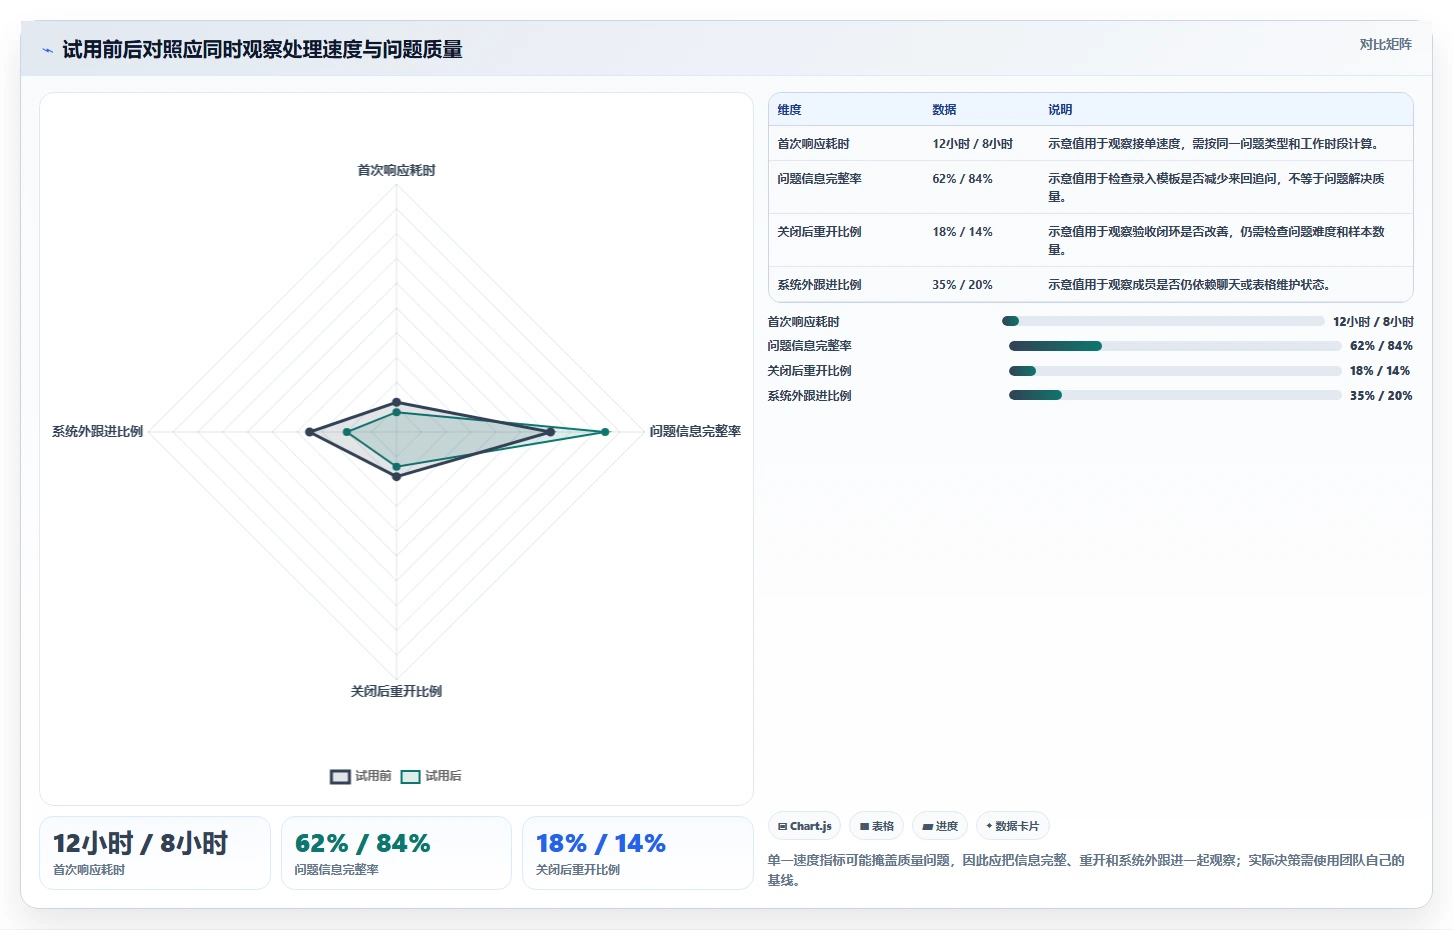
Task: Click the 对比矩阵 label in the header
Action: coord(1385,44)
